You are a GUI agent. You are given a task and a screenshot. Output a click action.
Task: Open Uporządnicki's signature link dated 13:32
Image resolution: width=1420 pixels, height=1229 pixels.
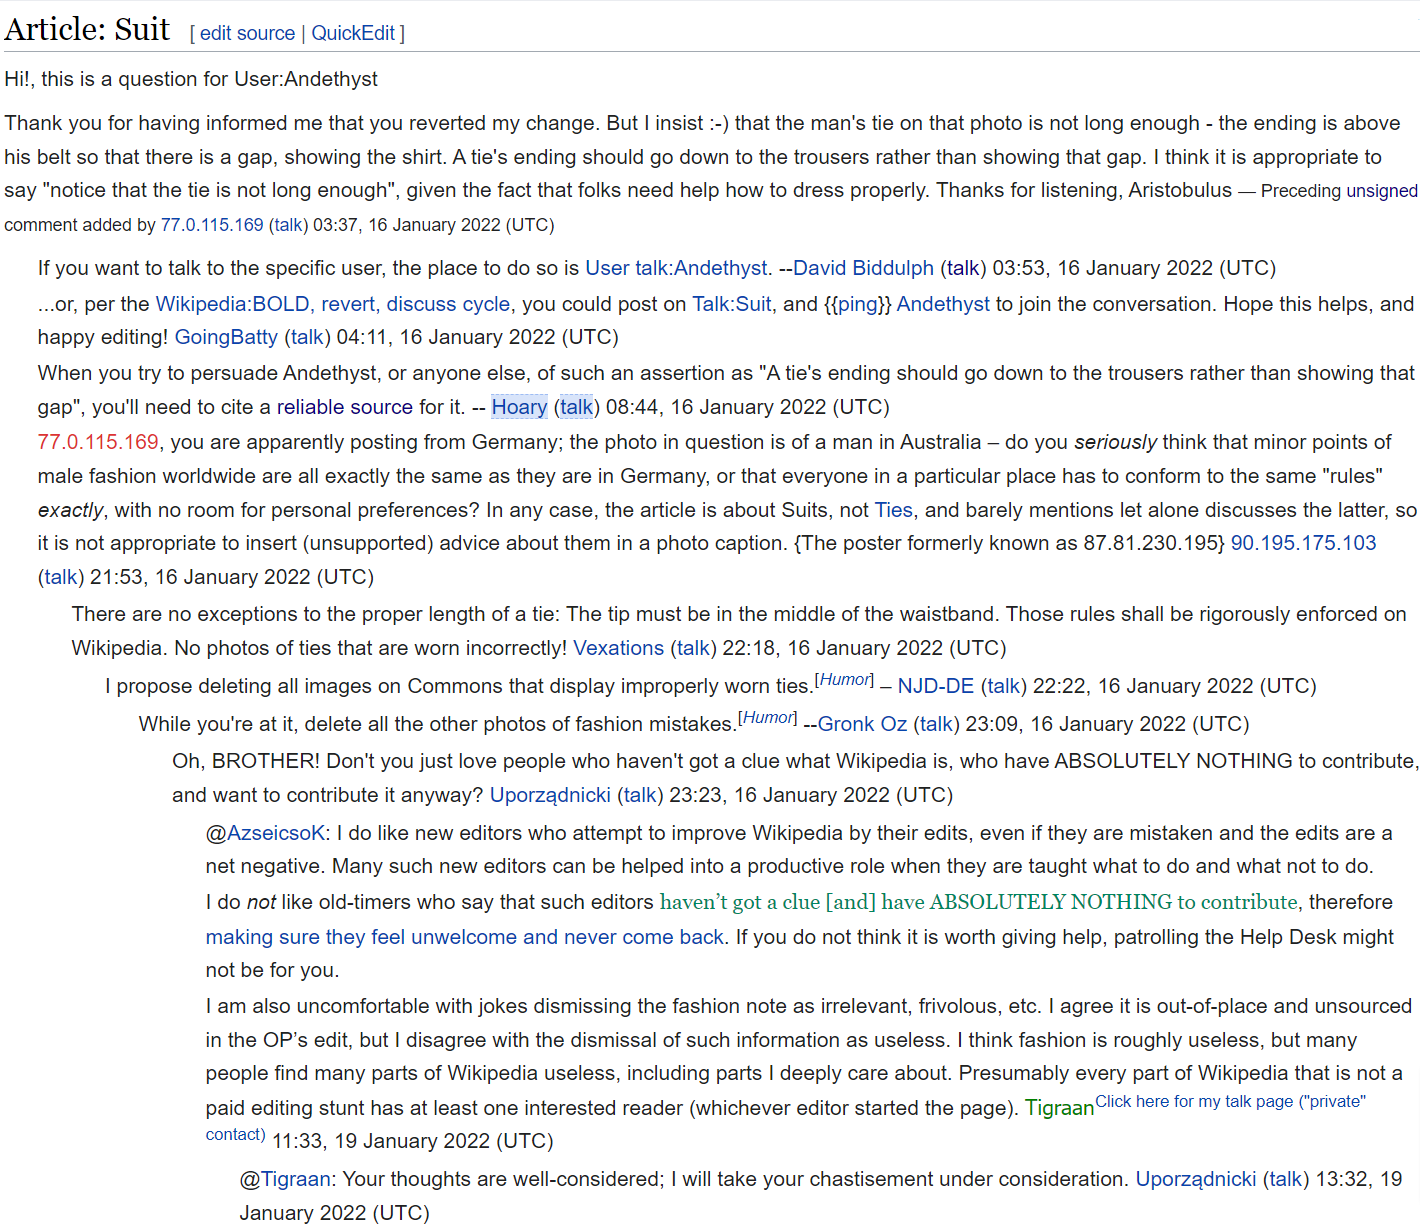pyautogui.click(x=1196, y=1179)
